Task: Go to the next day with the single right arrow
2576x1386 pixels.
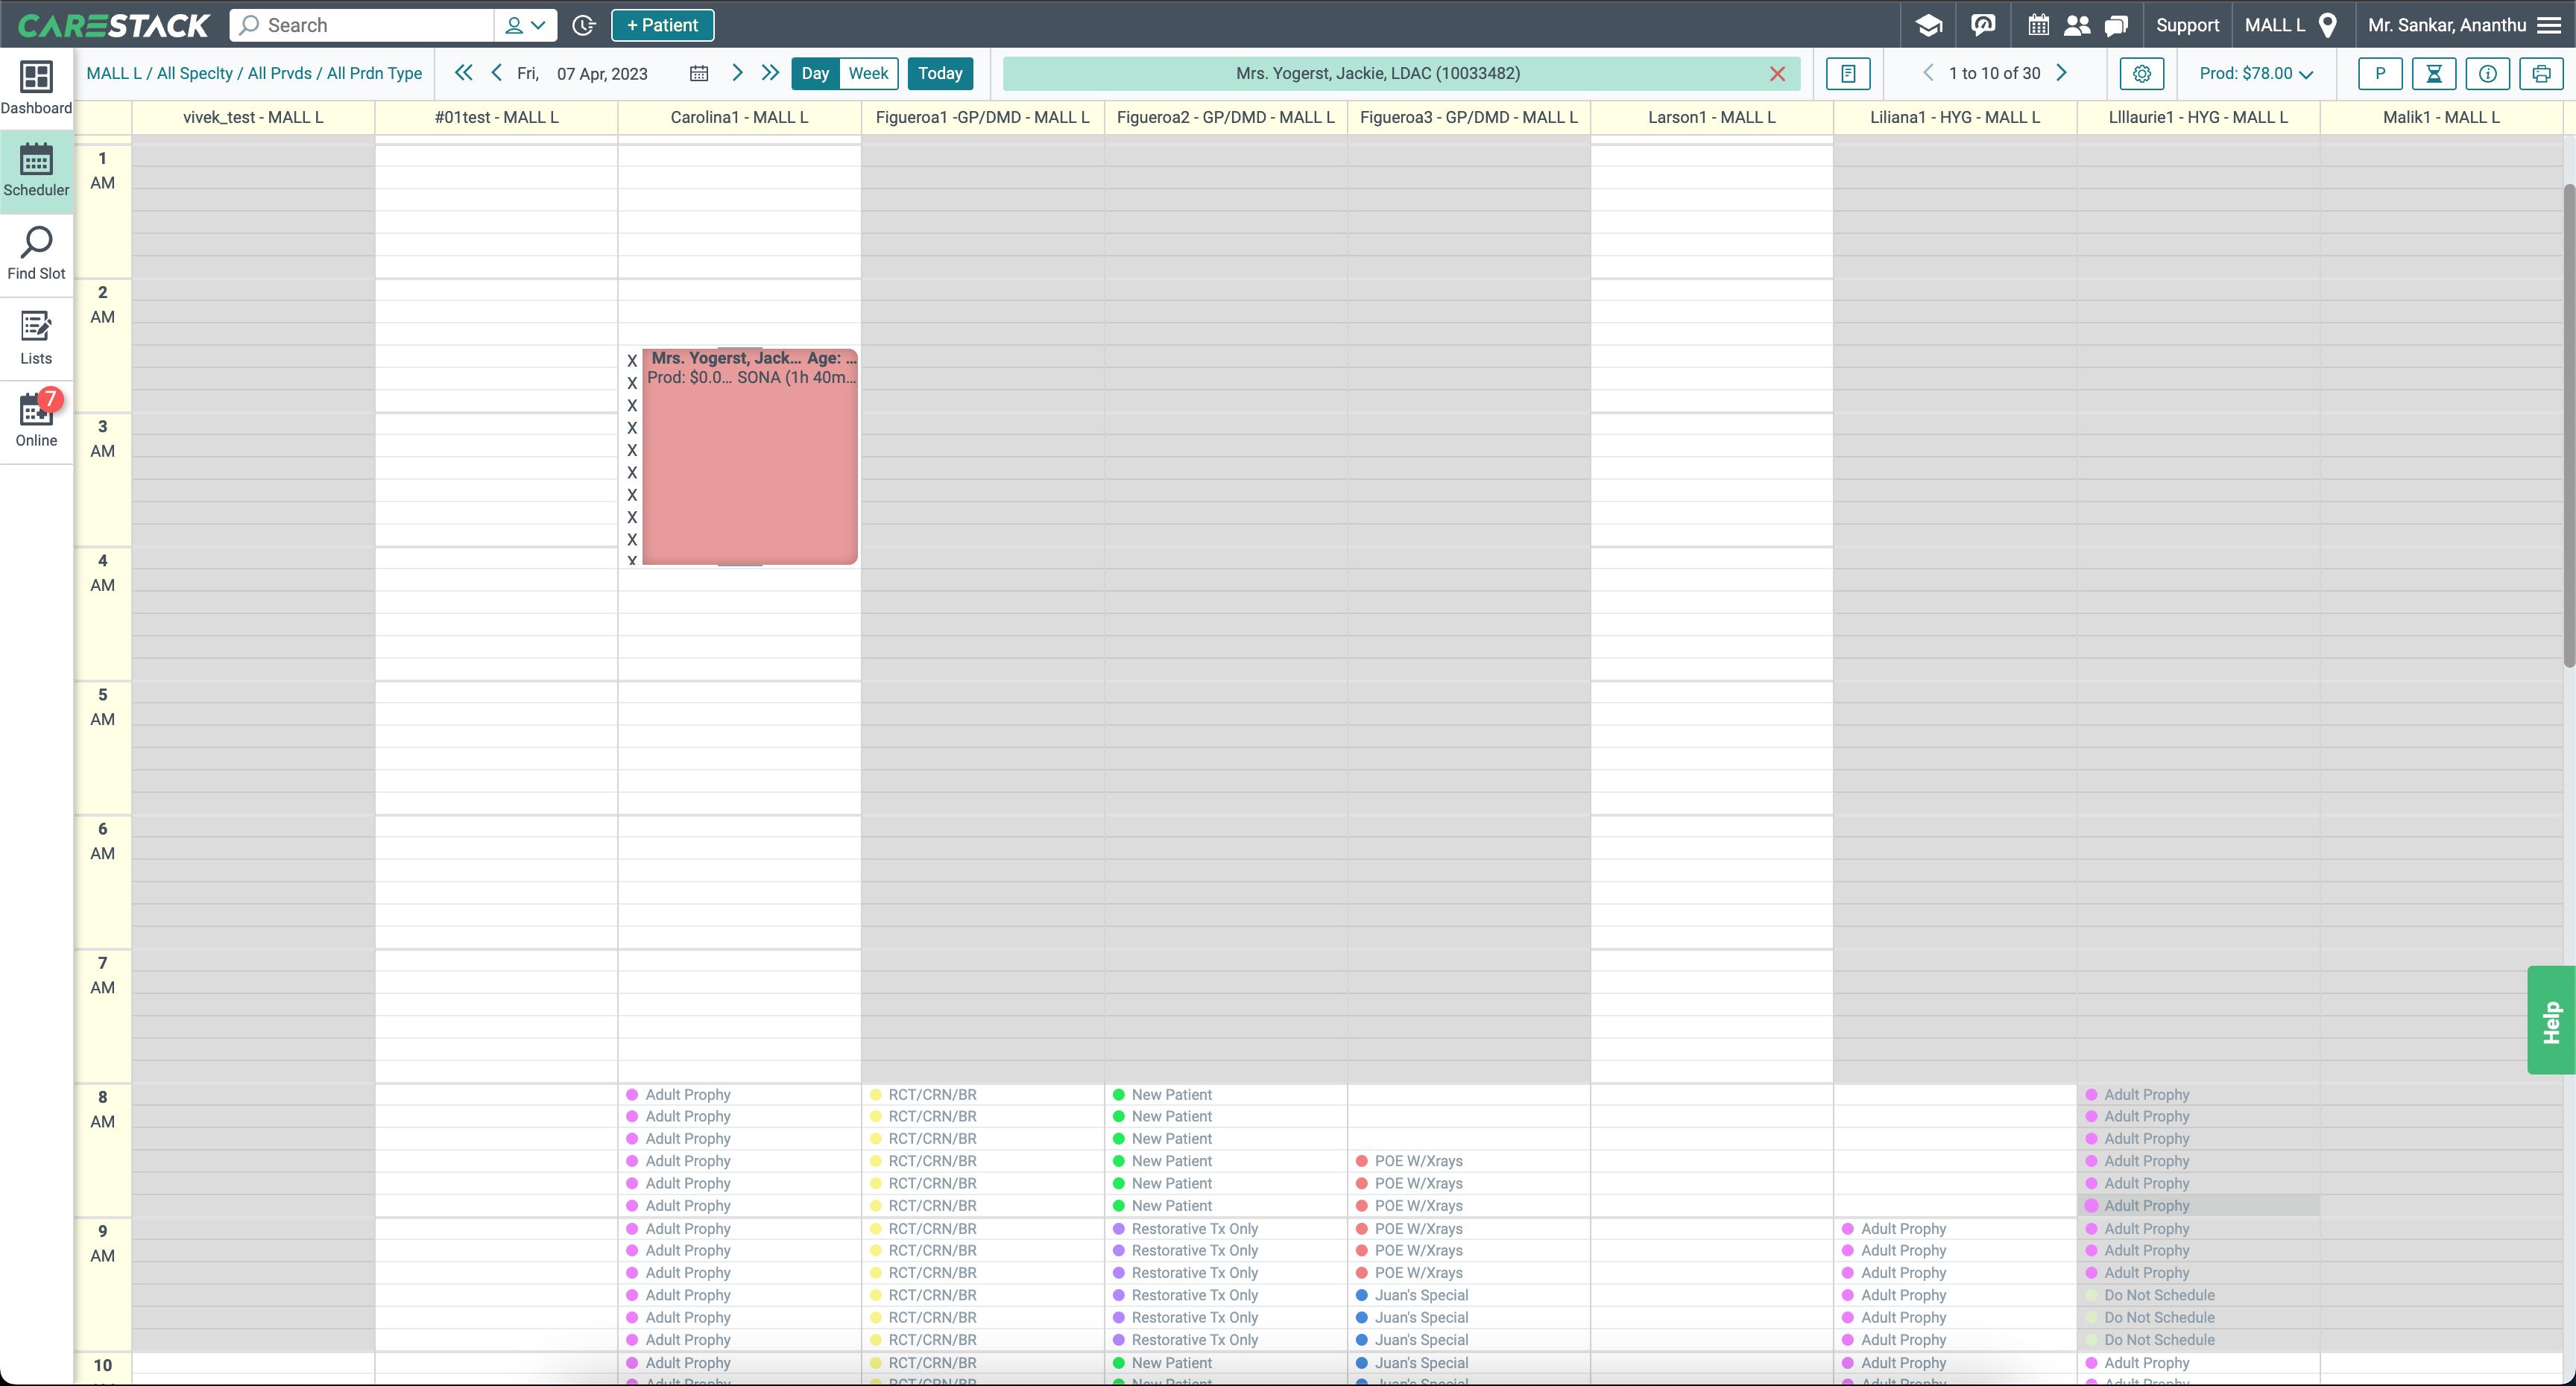Action: coord(737,73)
